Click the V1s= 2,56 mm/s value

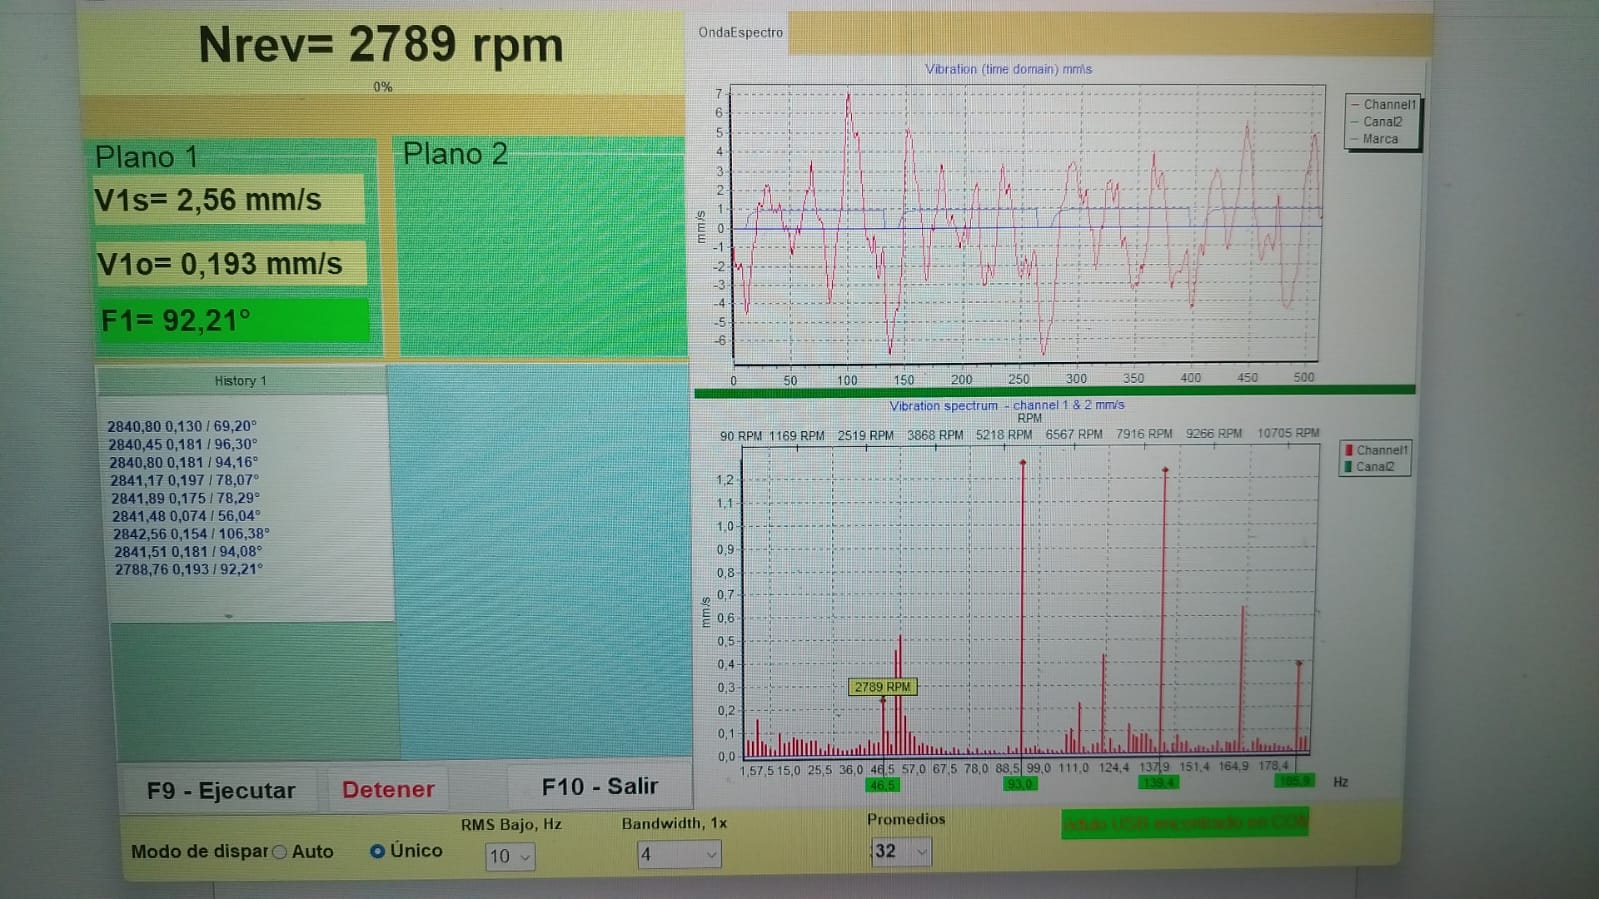[229, 200]
